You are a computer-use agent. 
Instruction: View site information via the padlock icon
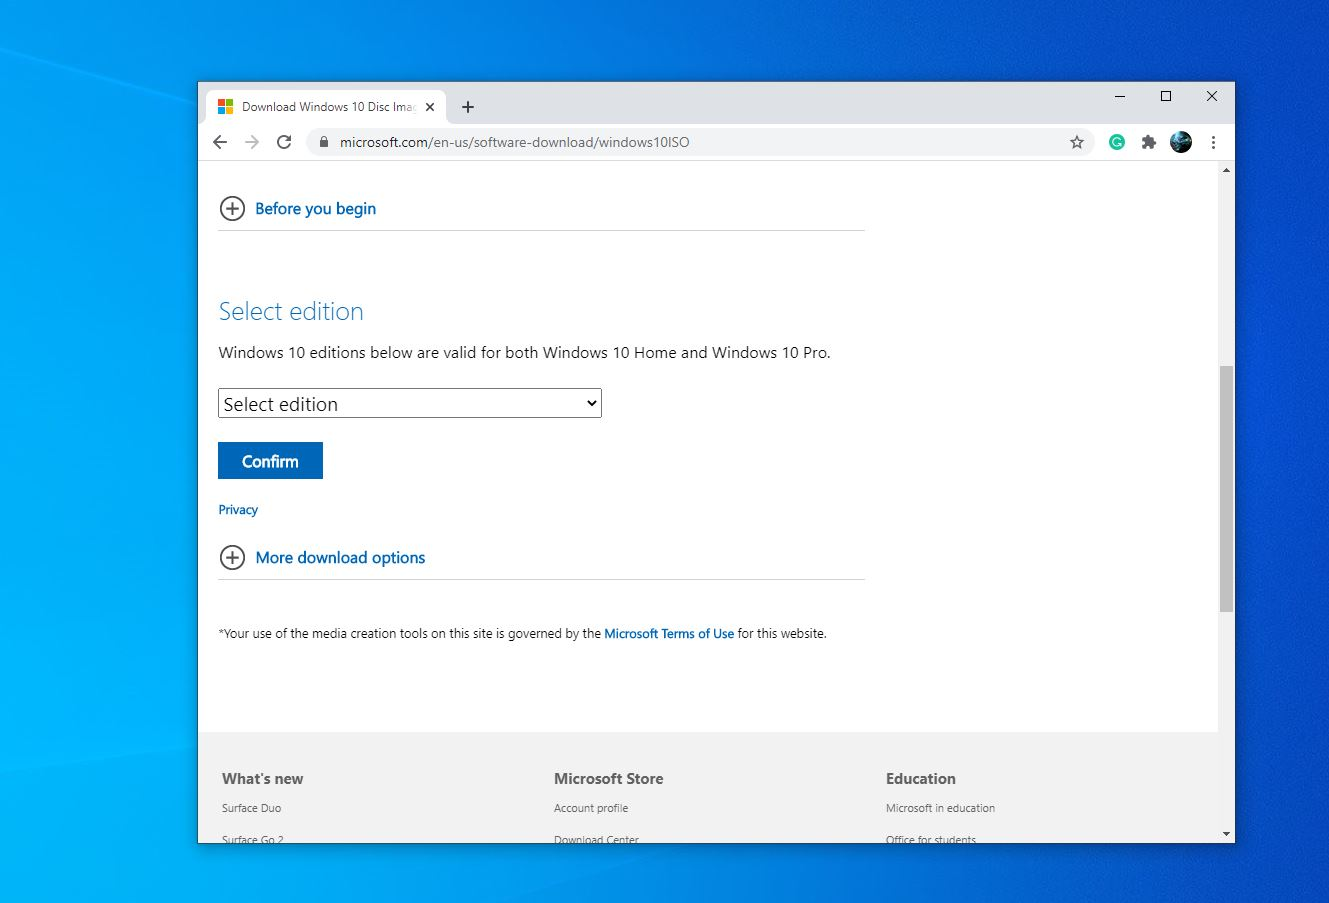(322, 142)
